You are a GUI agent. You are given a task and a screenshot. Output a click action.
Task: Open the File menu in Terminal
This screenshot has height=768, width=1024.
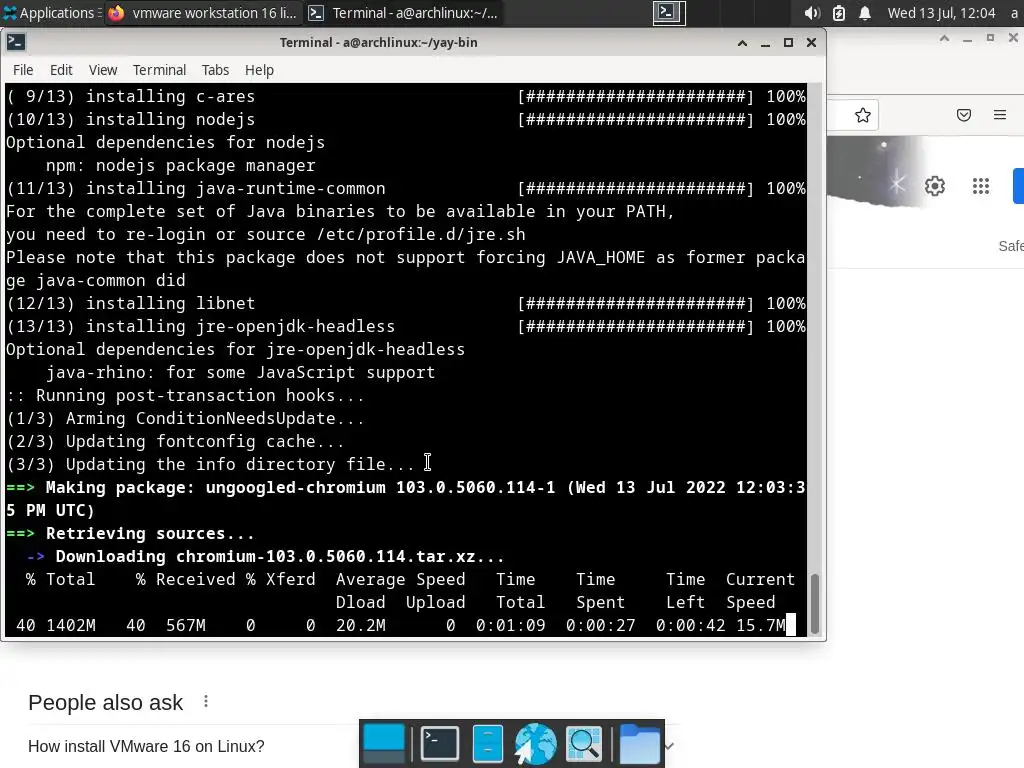(23, 70)
